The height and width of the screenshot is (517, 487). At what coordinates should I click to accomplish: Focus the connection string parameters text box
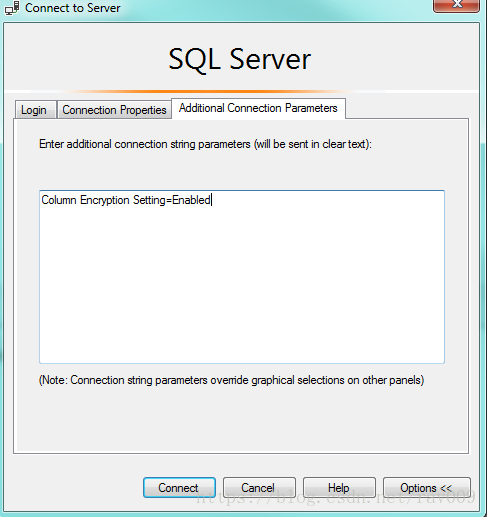[x=242, y=277]
